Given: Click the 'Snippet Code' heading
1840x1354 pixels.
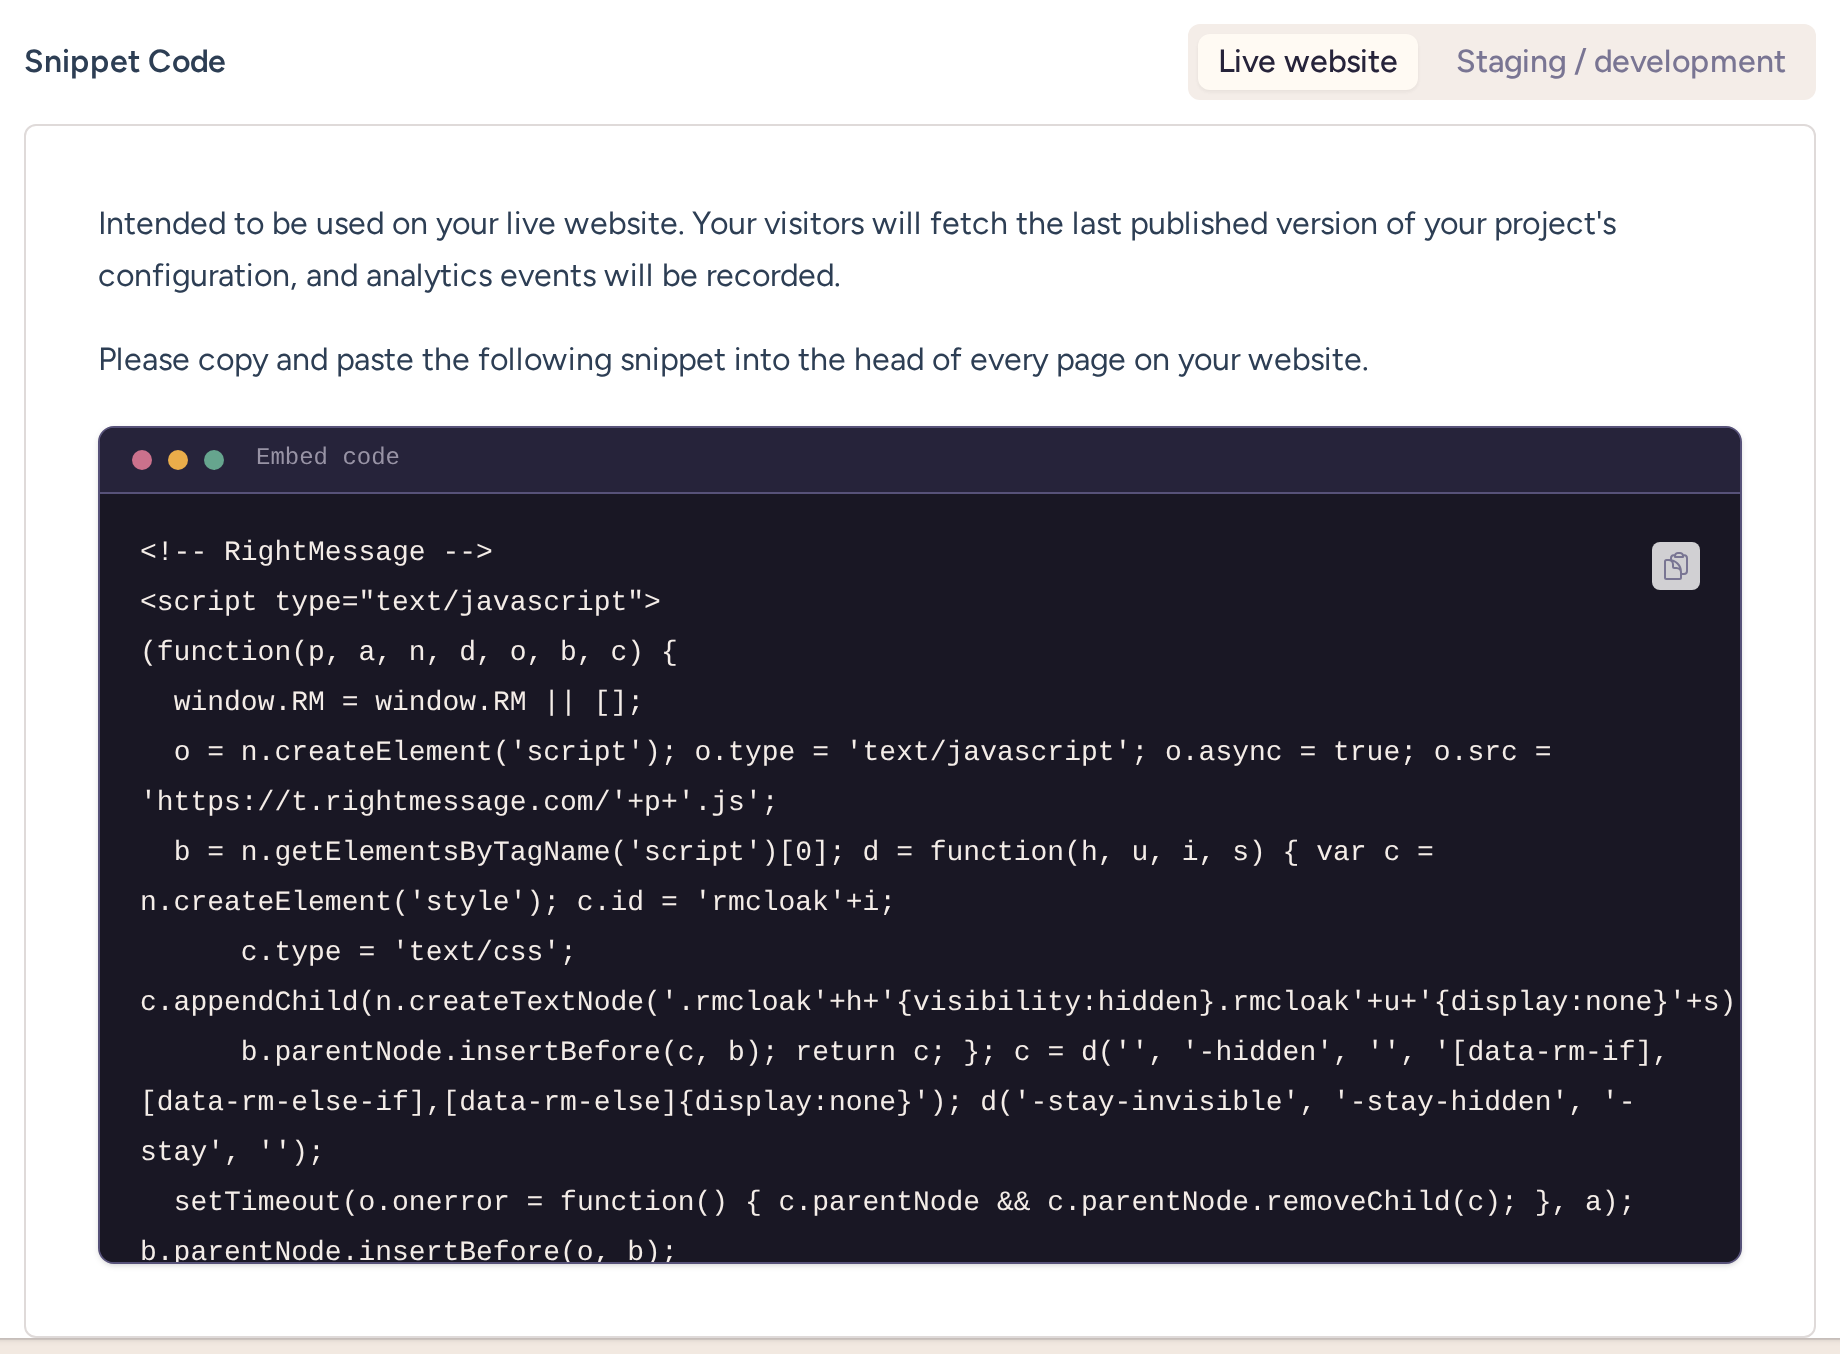Looking at the screenshot, I should click(x=125, y=62).
